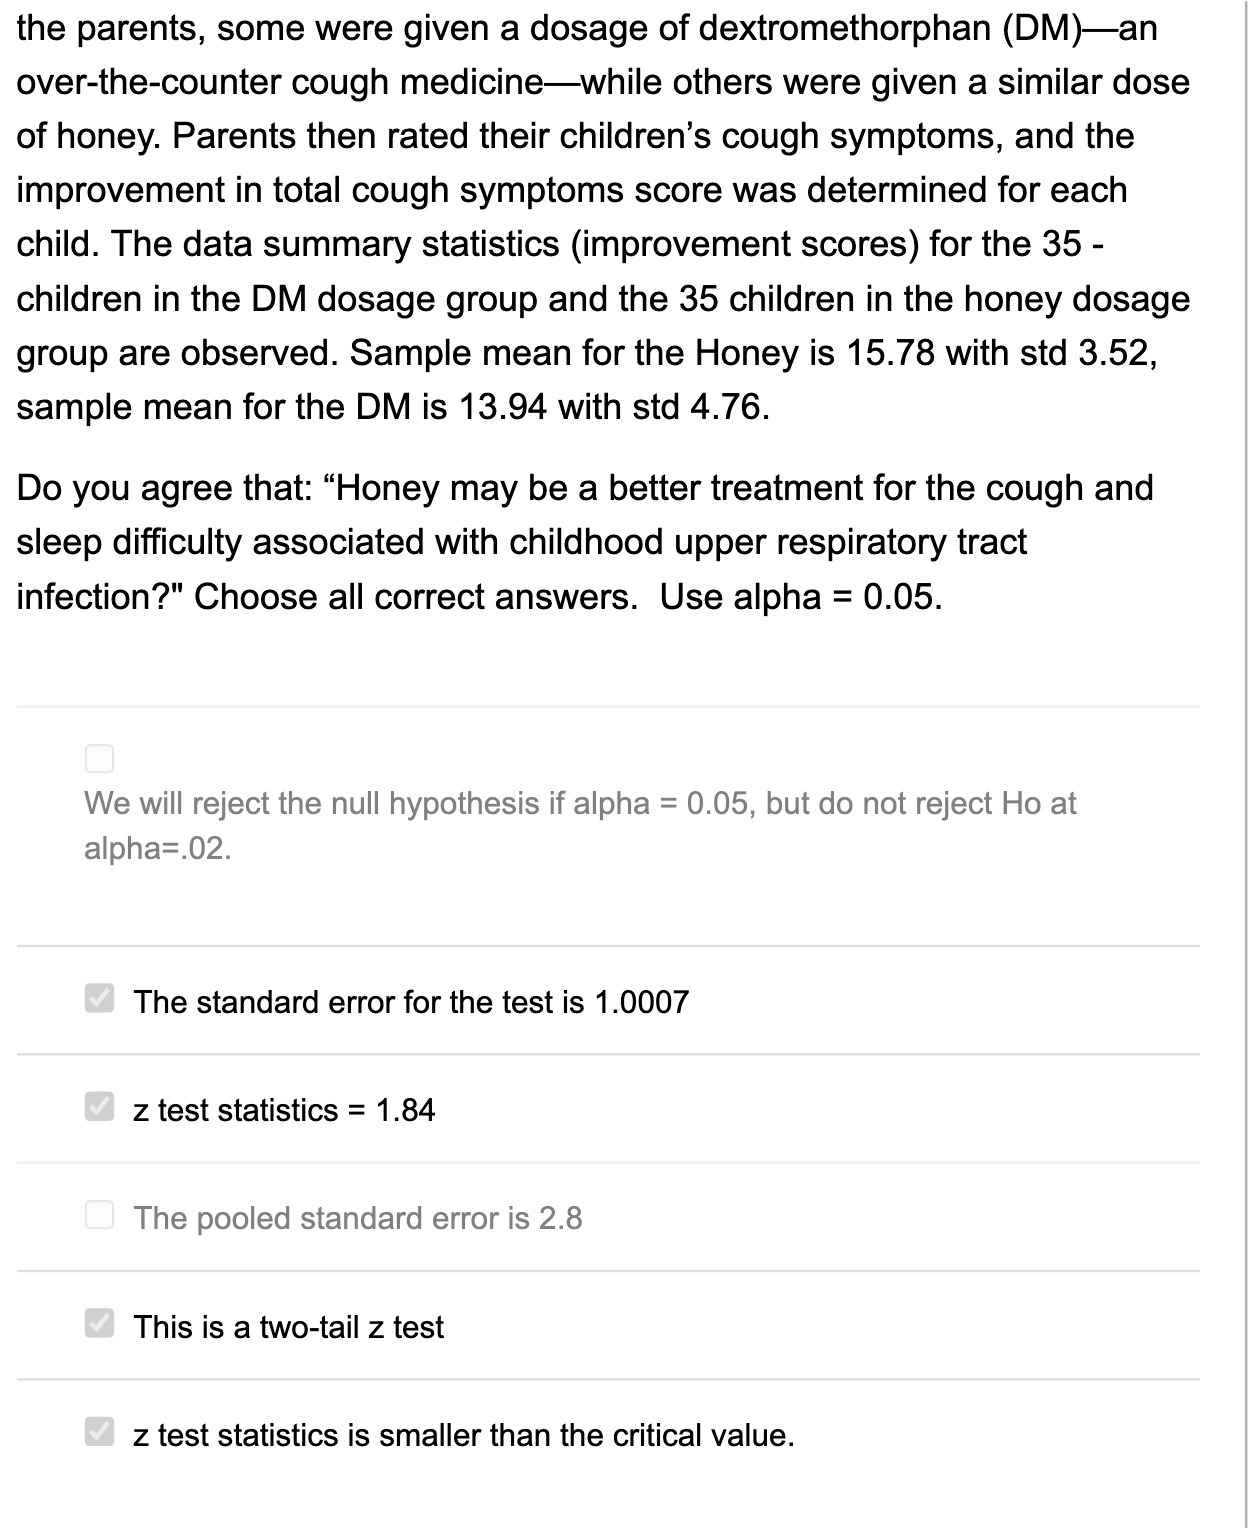Select the question prompt about honey treatment
Viewport: 1248px width, 1528px height.
point(585,541)
